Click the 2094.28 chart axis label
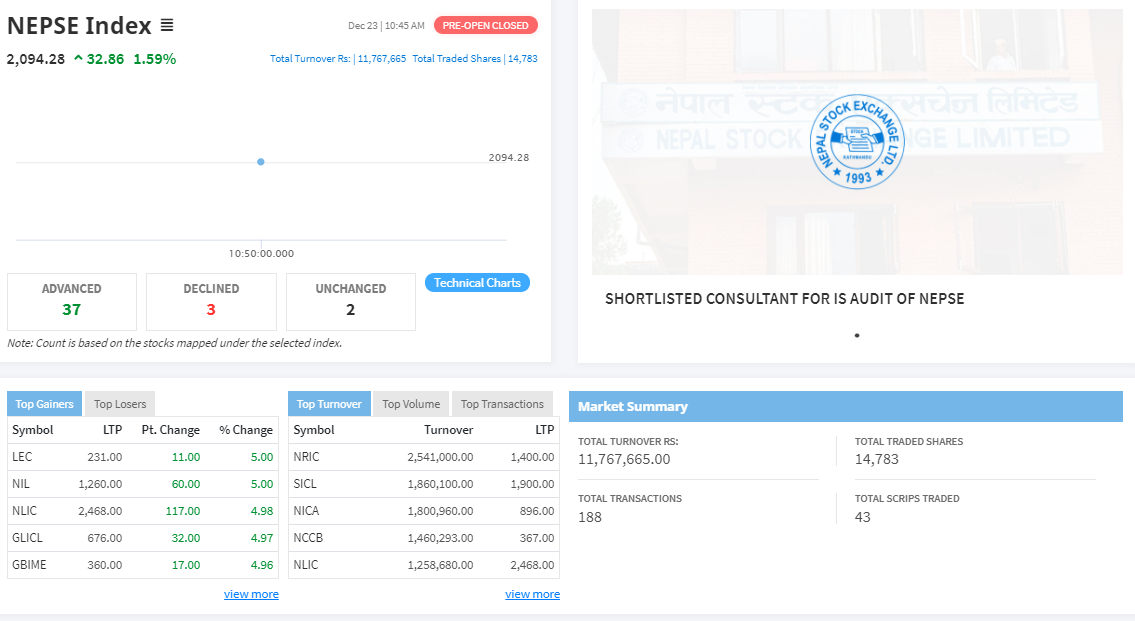The width and height of the screenshot is (1135, 621). coord(509,157)
